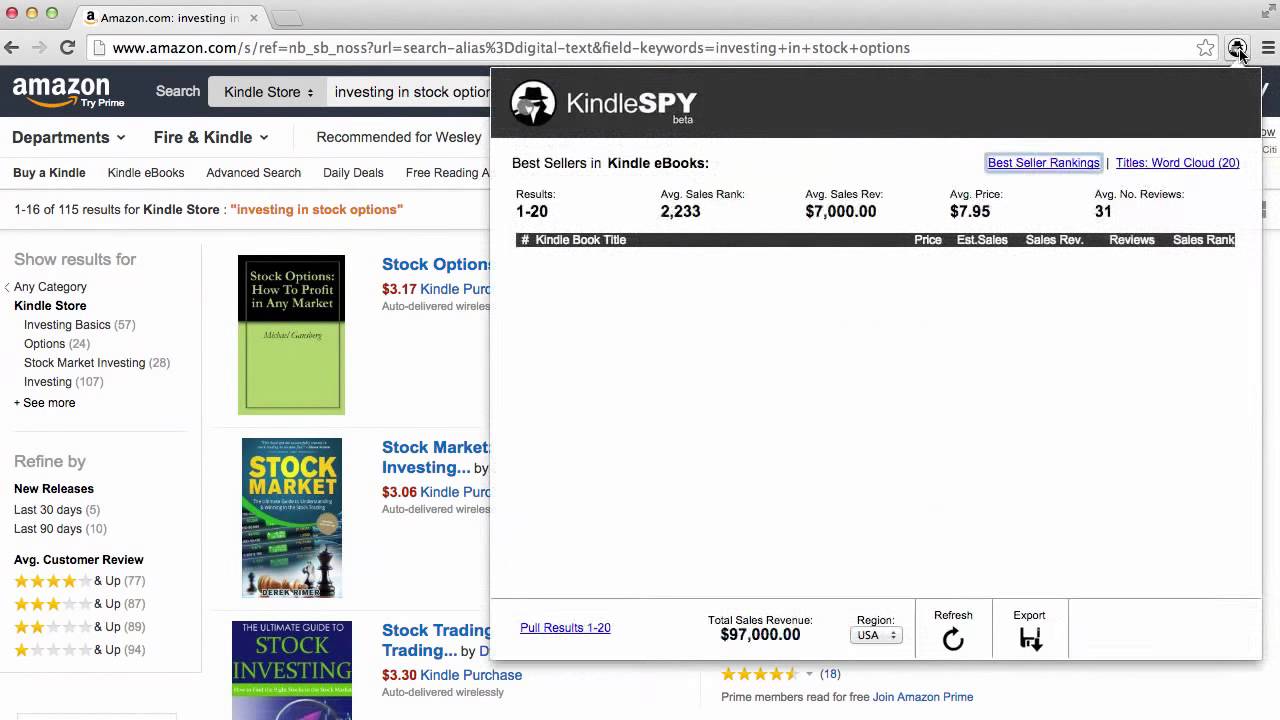Click the Amazon search text field
Viewport: 1280px width, 720px height.
410,92
